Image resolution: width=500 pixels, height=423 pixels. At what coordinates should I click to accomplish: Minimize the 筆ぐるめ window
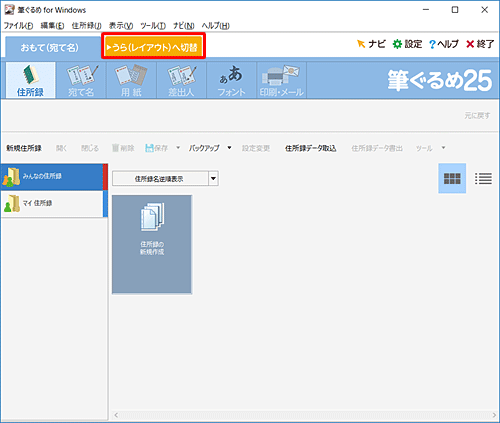pos(426,10)
